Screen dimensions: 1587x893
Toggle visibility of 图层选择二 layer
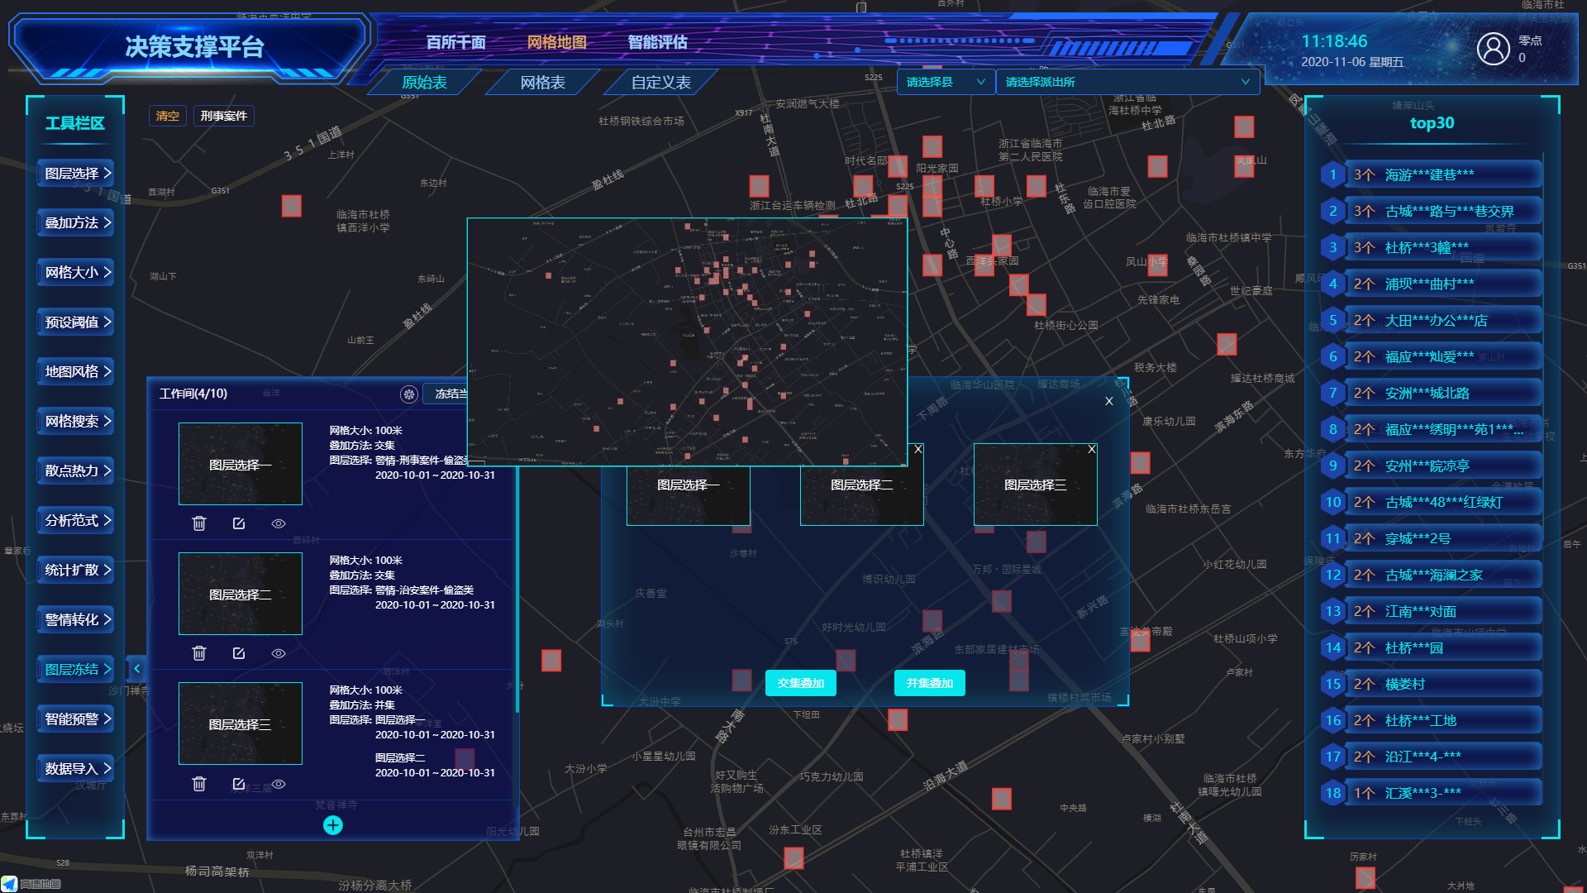point(279,653)
